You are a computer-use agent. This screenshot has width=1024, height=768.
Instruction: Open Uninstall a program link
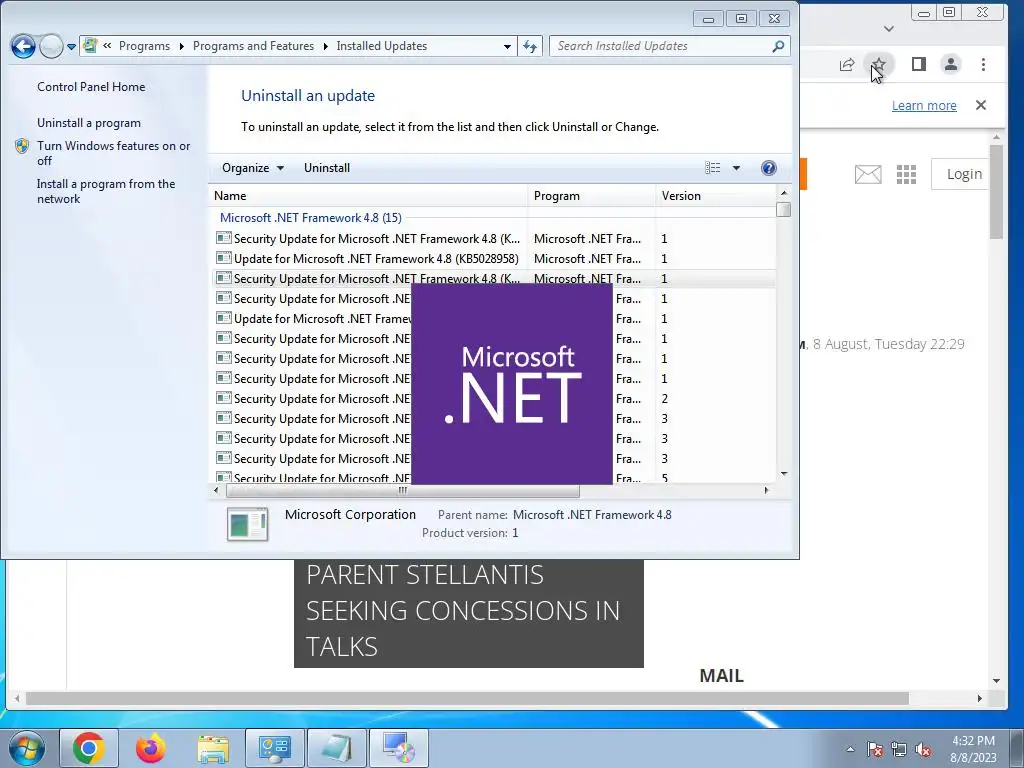click(89, 123)
